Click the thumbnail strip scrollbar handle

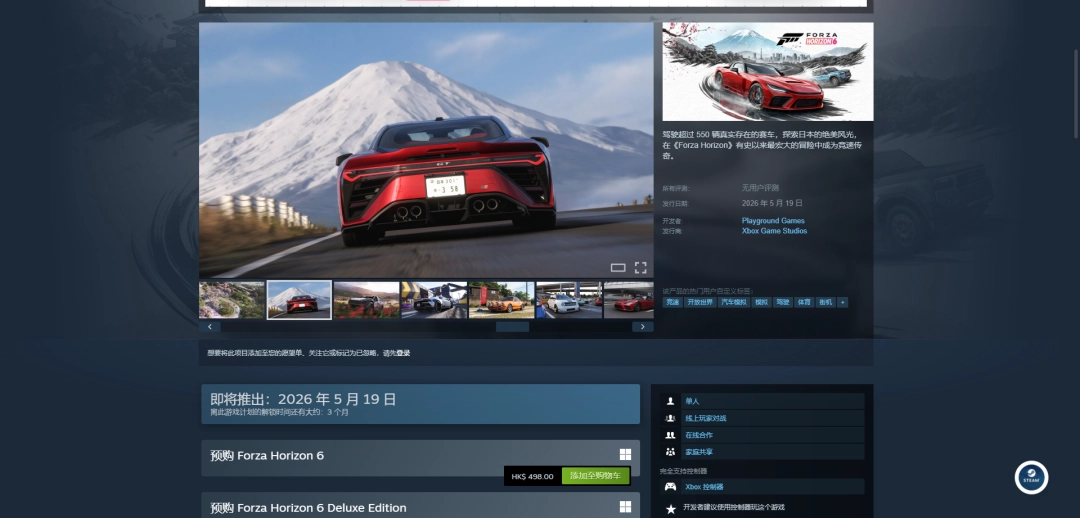(x=512, y=327)
